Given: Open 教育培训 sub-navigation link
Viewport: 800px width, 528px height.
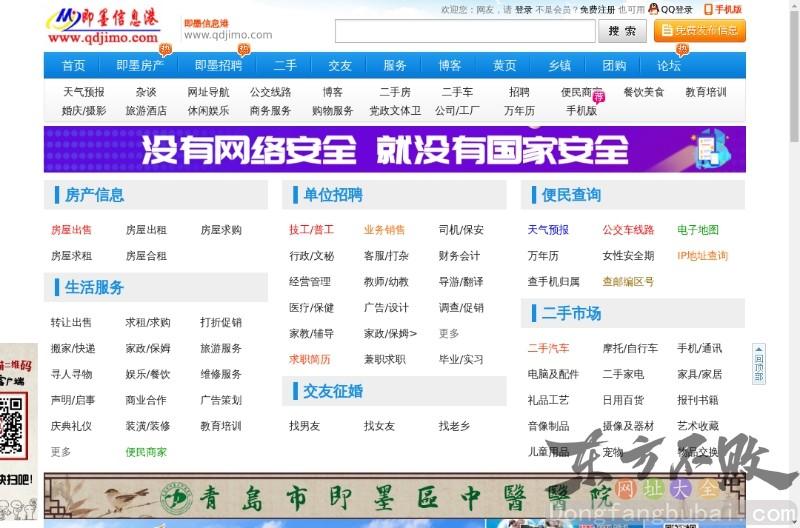Looking at the screenshot, I should [x=706, y=92].
